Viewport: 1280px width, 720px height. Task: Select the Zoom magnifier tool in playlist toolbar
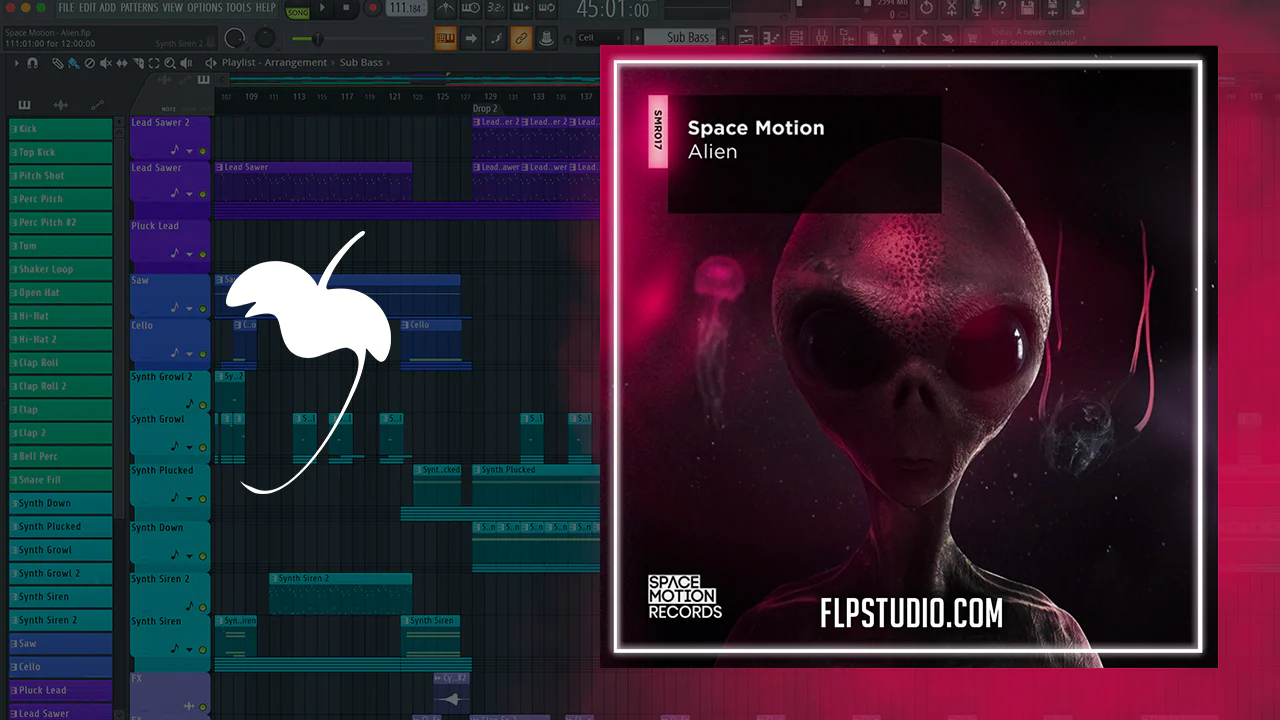tap(170, 63)
